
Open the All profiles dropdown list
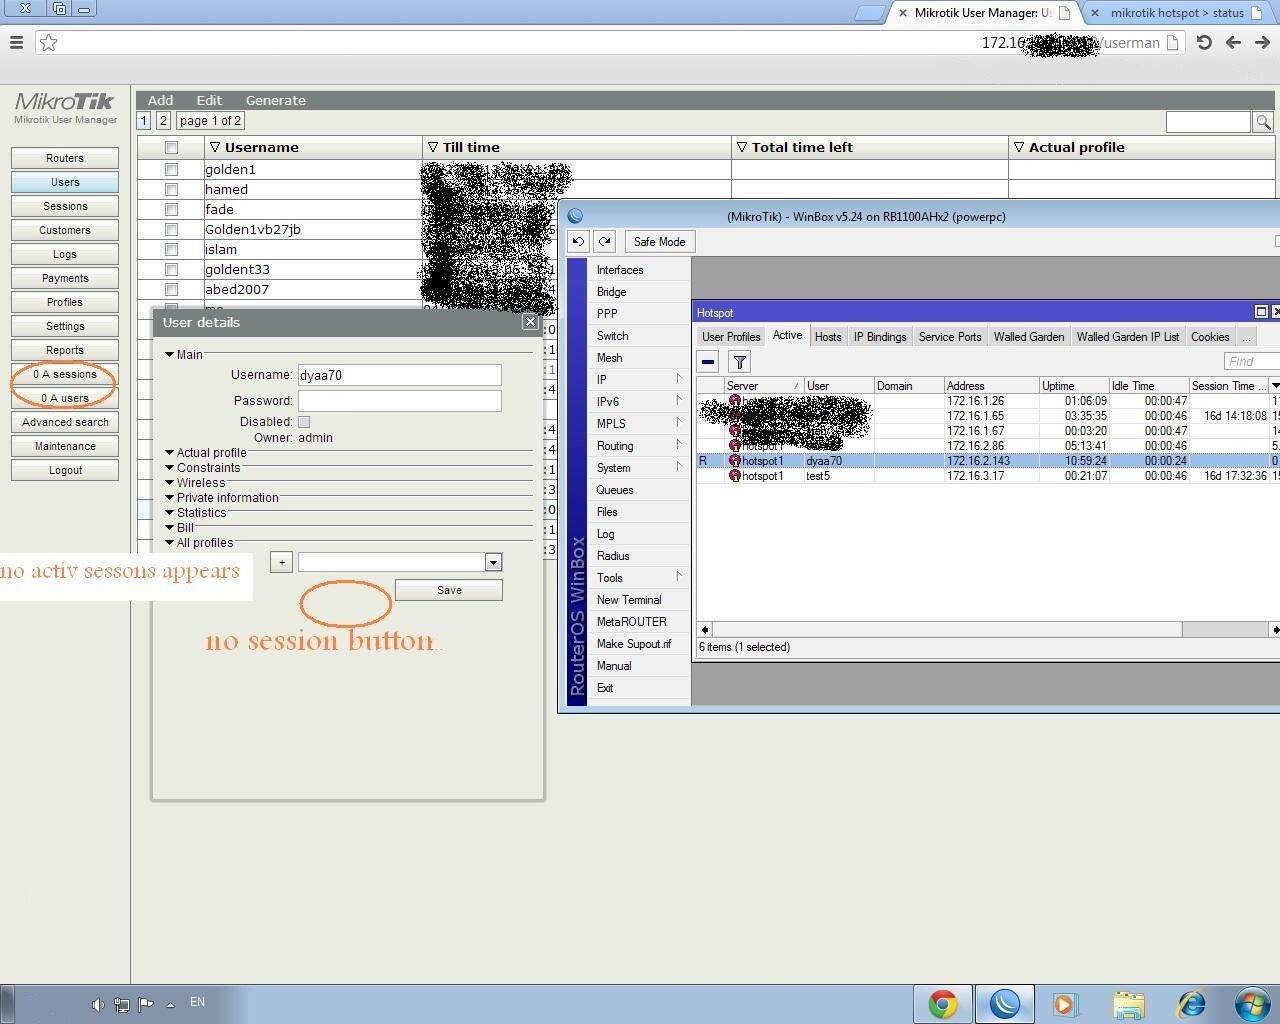point(493,563)
